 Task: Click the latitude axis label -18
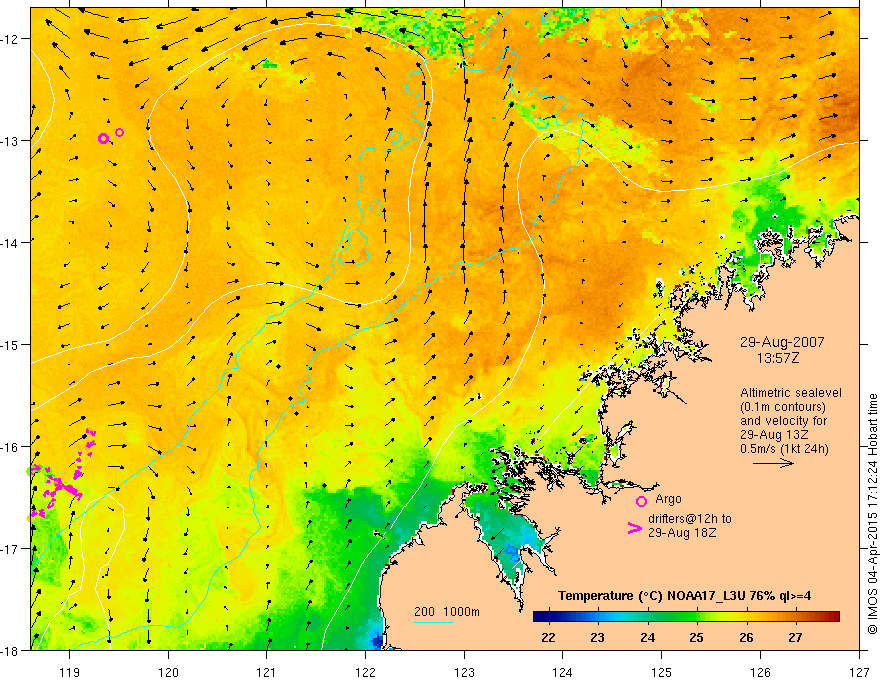(x=11, y=651)
